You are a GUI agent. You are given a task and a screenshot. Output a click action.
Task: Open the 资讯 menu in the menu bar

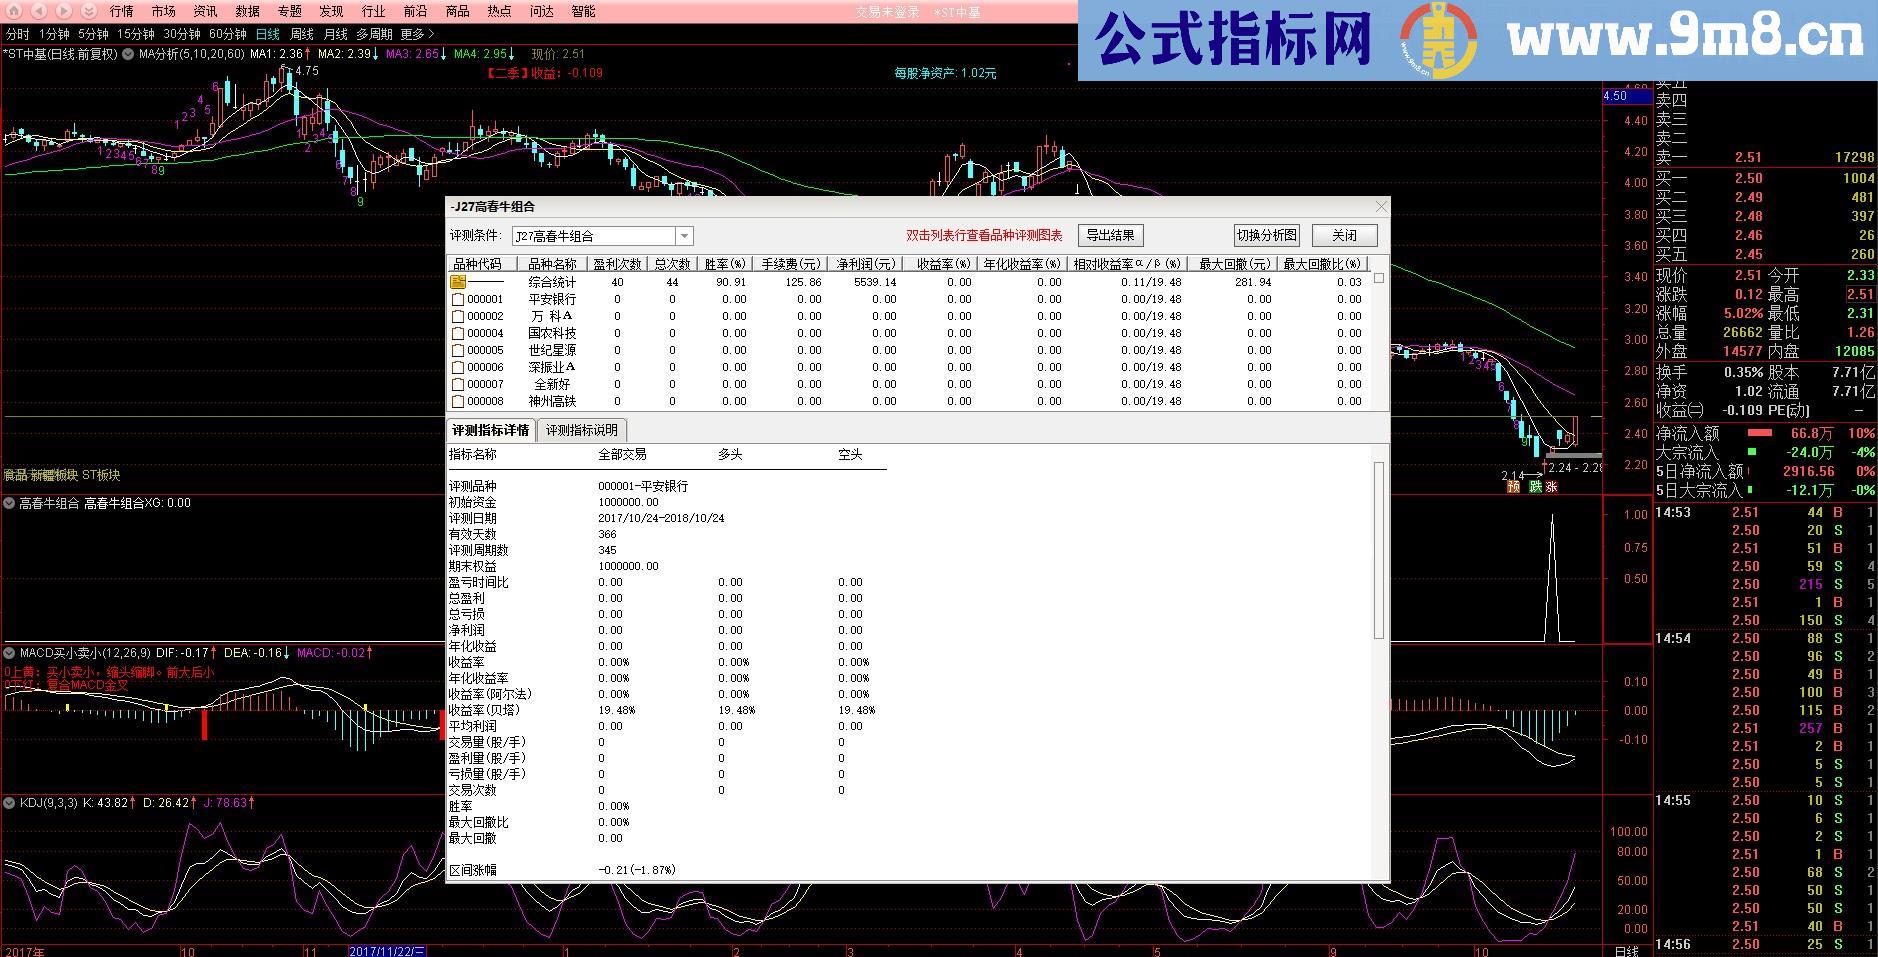tap(203, 11)
